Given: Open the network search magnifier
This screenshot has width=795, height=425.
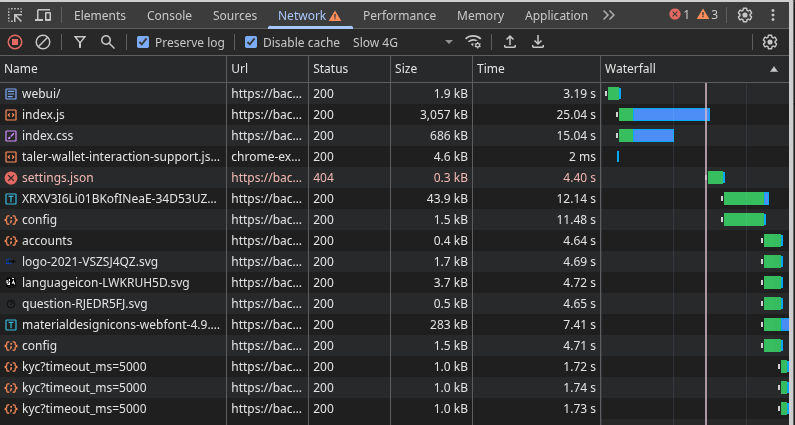Looking at the screenshot, I should (108, 42).
